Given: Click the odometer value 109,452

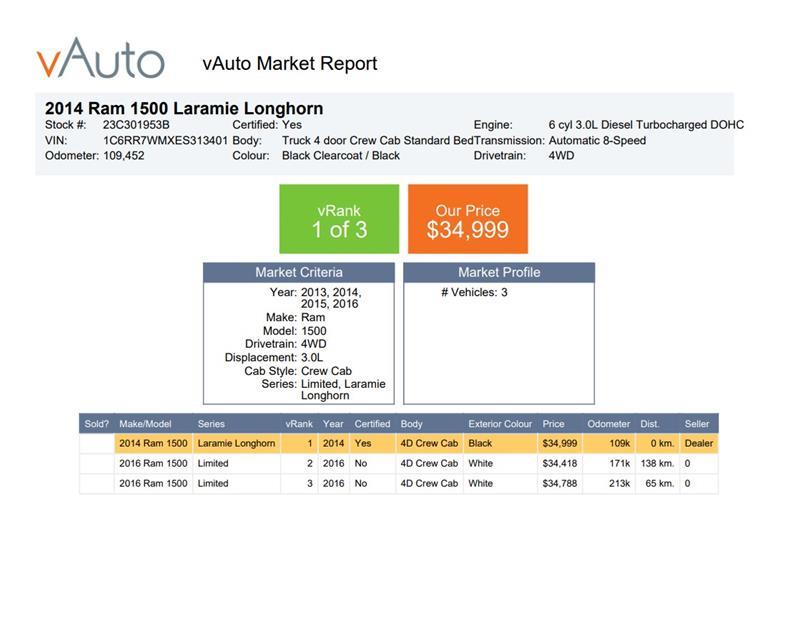Looking at the screenshot, I should pos(123,156).
